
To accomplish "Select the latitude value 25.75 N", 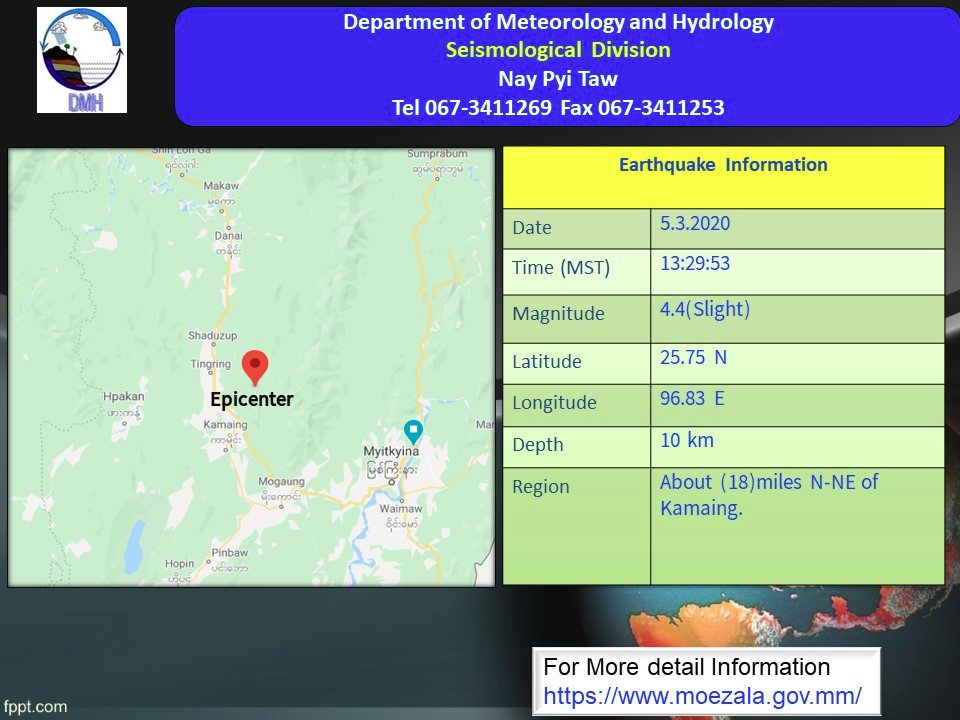I will [693, 357].
